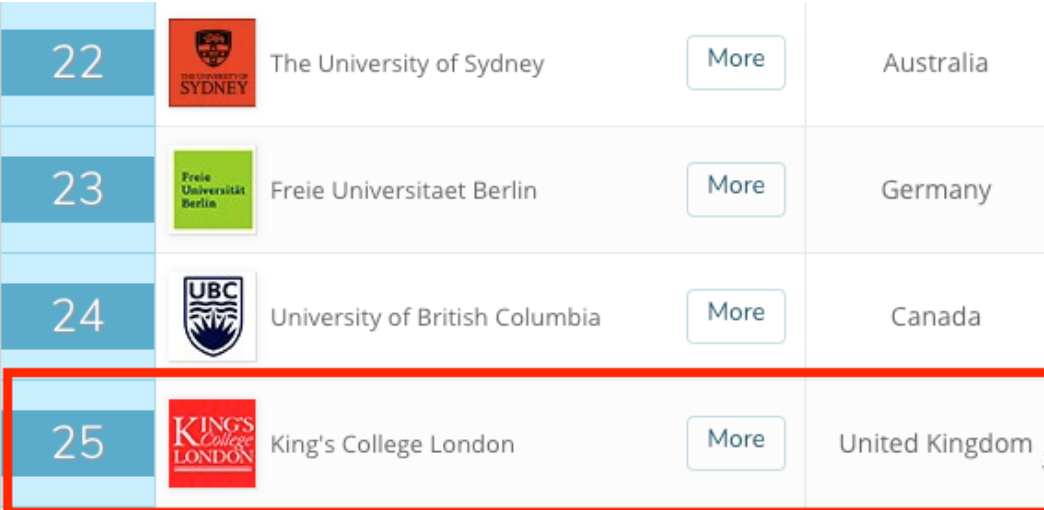1044x510 pixels.
Task: Click the King's College London red logo
Action: 212,443
